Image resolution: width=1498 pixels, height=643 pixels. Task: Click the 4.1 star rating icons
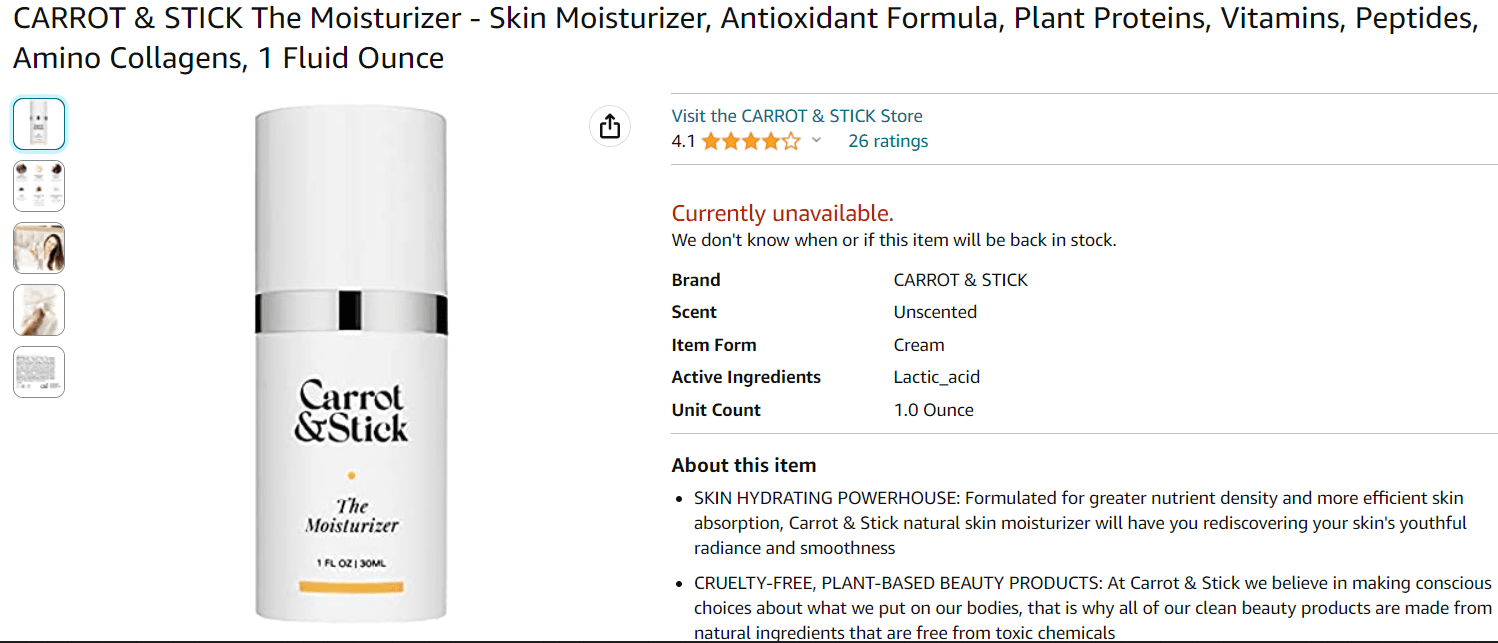[751, 142]
